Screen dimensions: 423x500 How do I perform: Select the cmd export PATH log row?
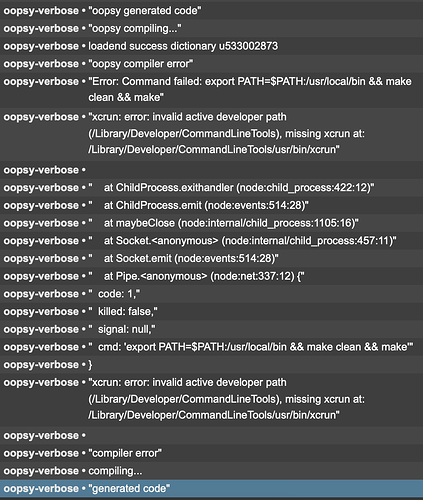211,346
